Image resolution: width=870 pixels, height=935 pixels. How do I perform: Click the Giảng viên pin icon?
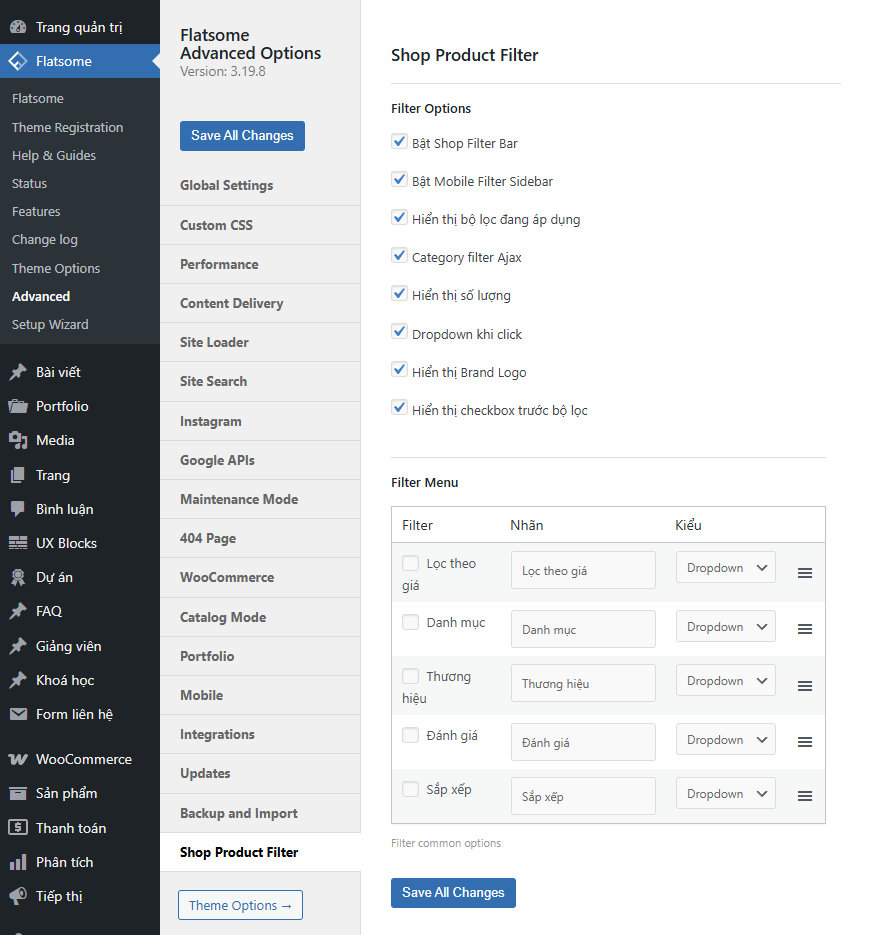click(x=18, y=646)
